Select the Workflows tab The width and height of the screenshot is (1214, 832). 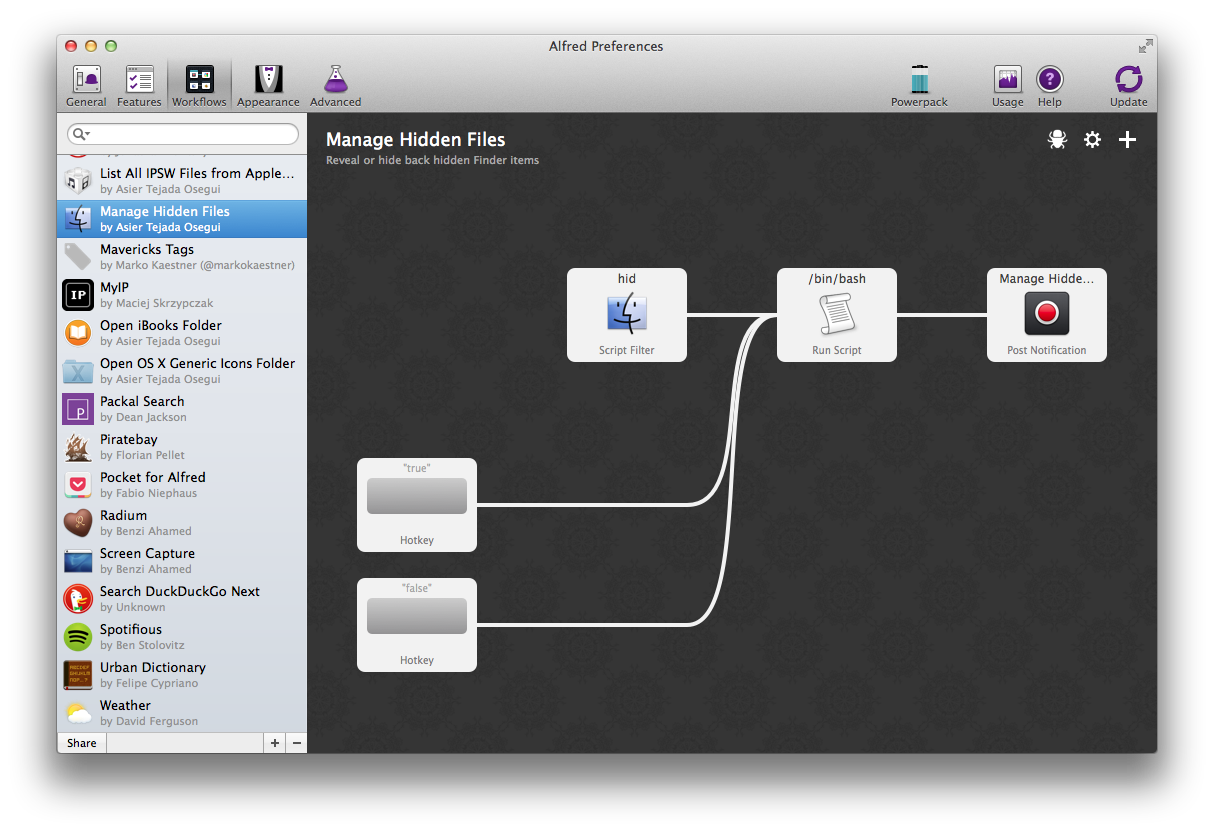(x=199, y=86)
